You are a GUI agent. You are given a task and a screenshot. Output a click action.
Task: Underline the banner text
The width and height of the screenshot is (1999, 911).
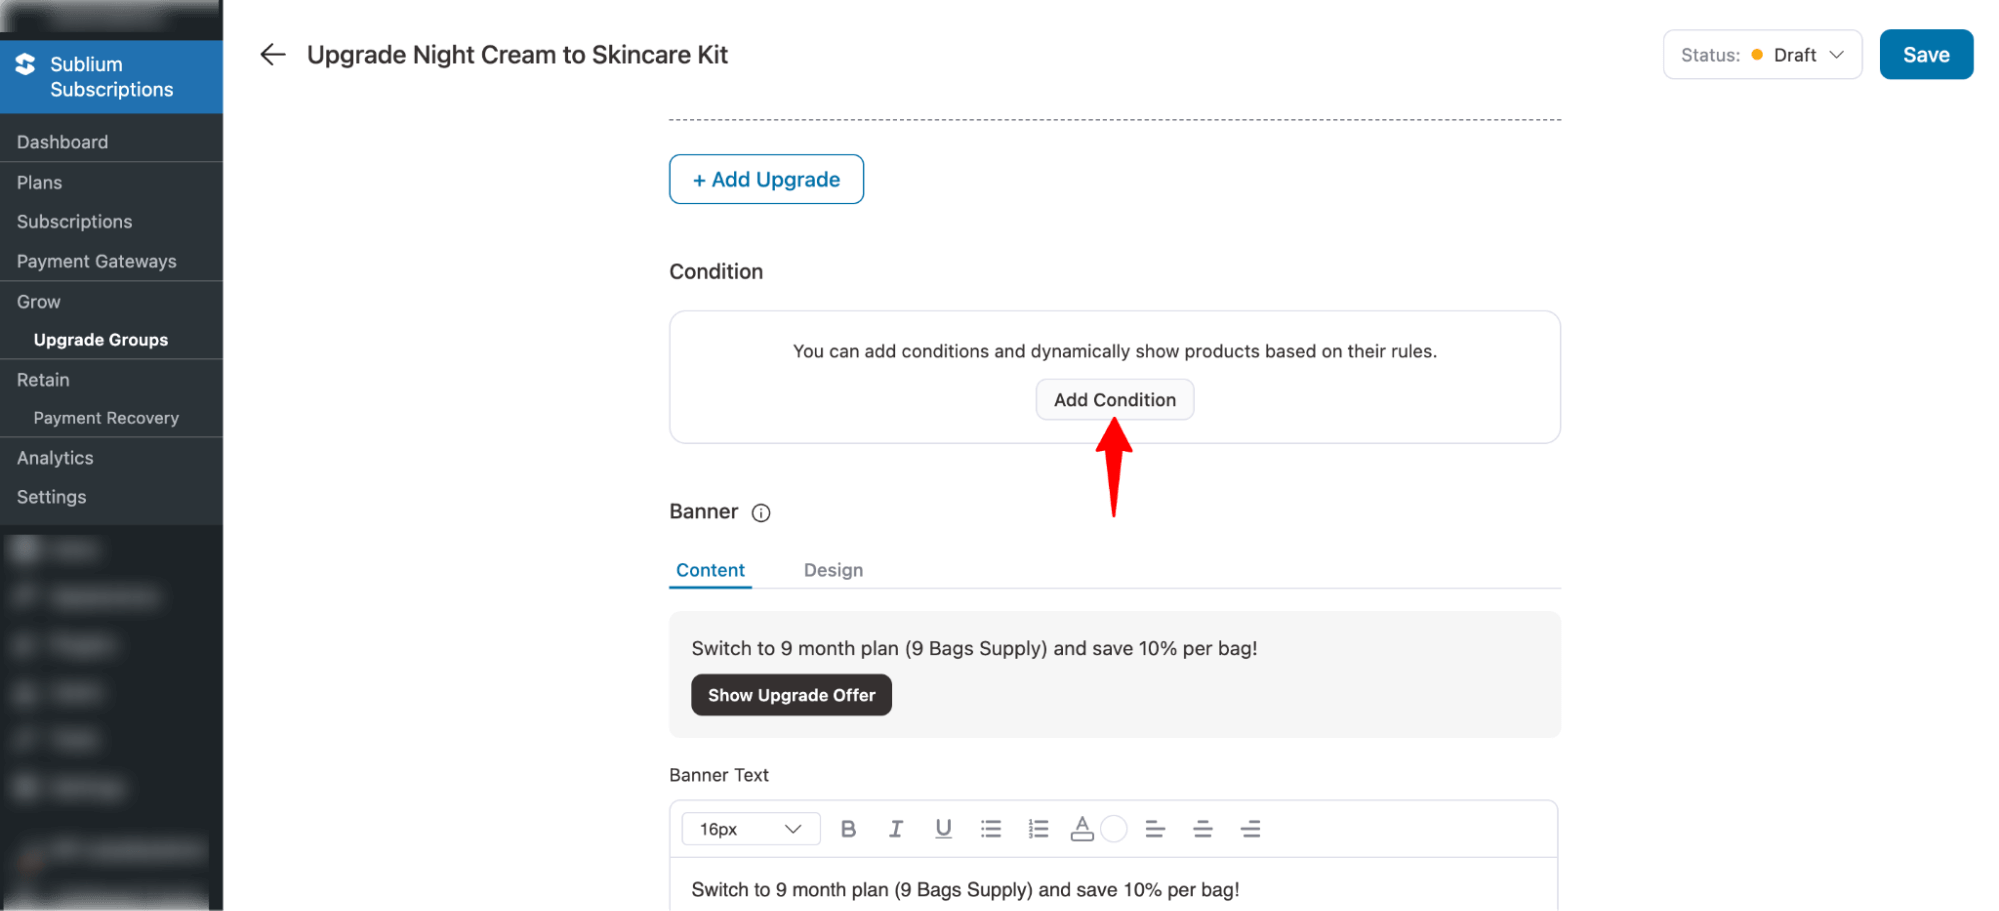943,829
